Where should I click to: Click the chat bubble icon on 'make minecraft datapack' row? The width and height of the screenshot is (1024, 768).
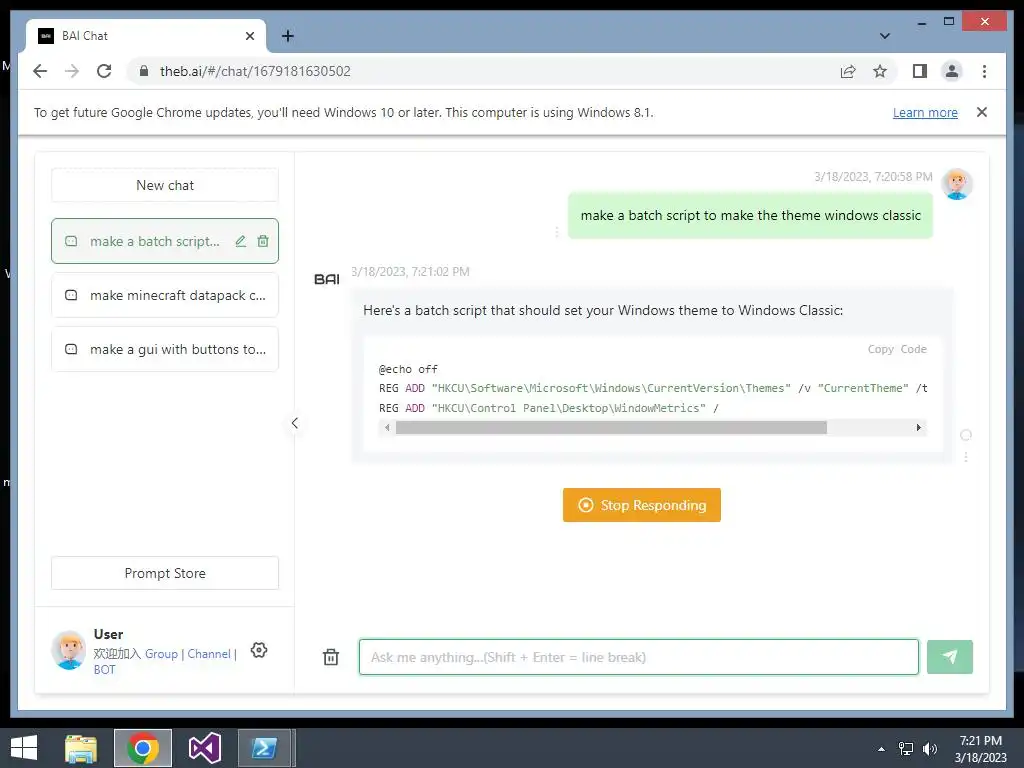tap(71, 295)
